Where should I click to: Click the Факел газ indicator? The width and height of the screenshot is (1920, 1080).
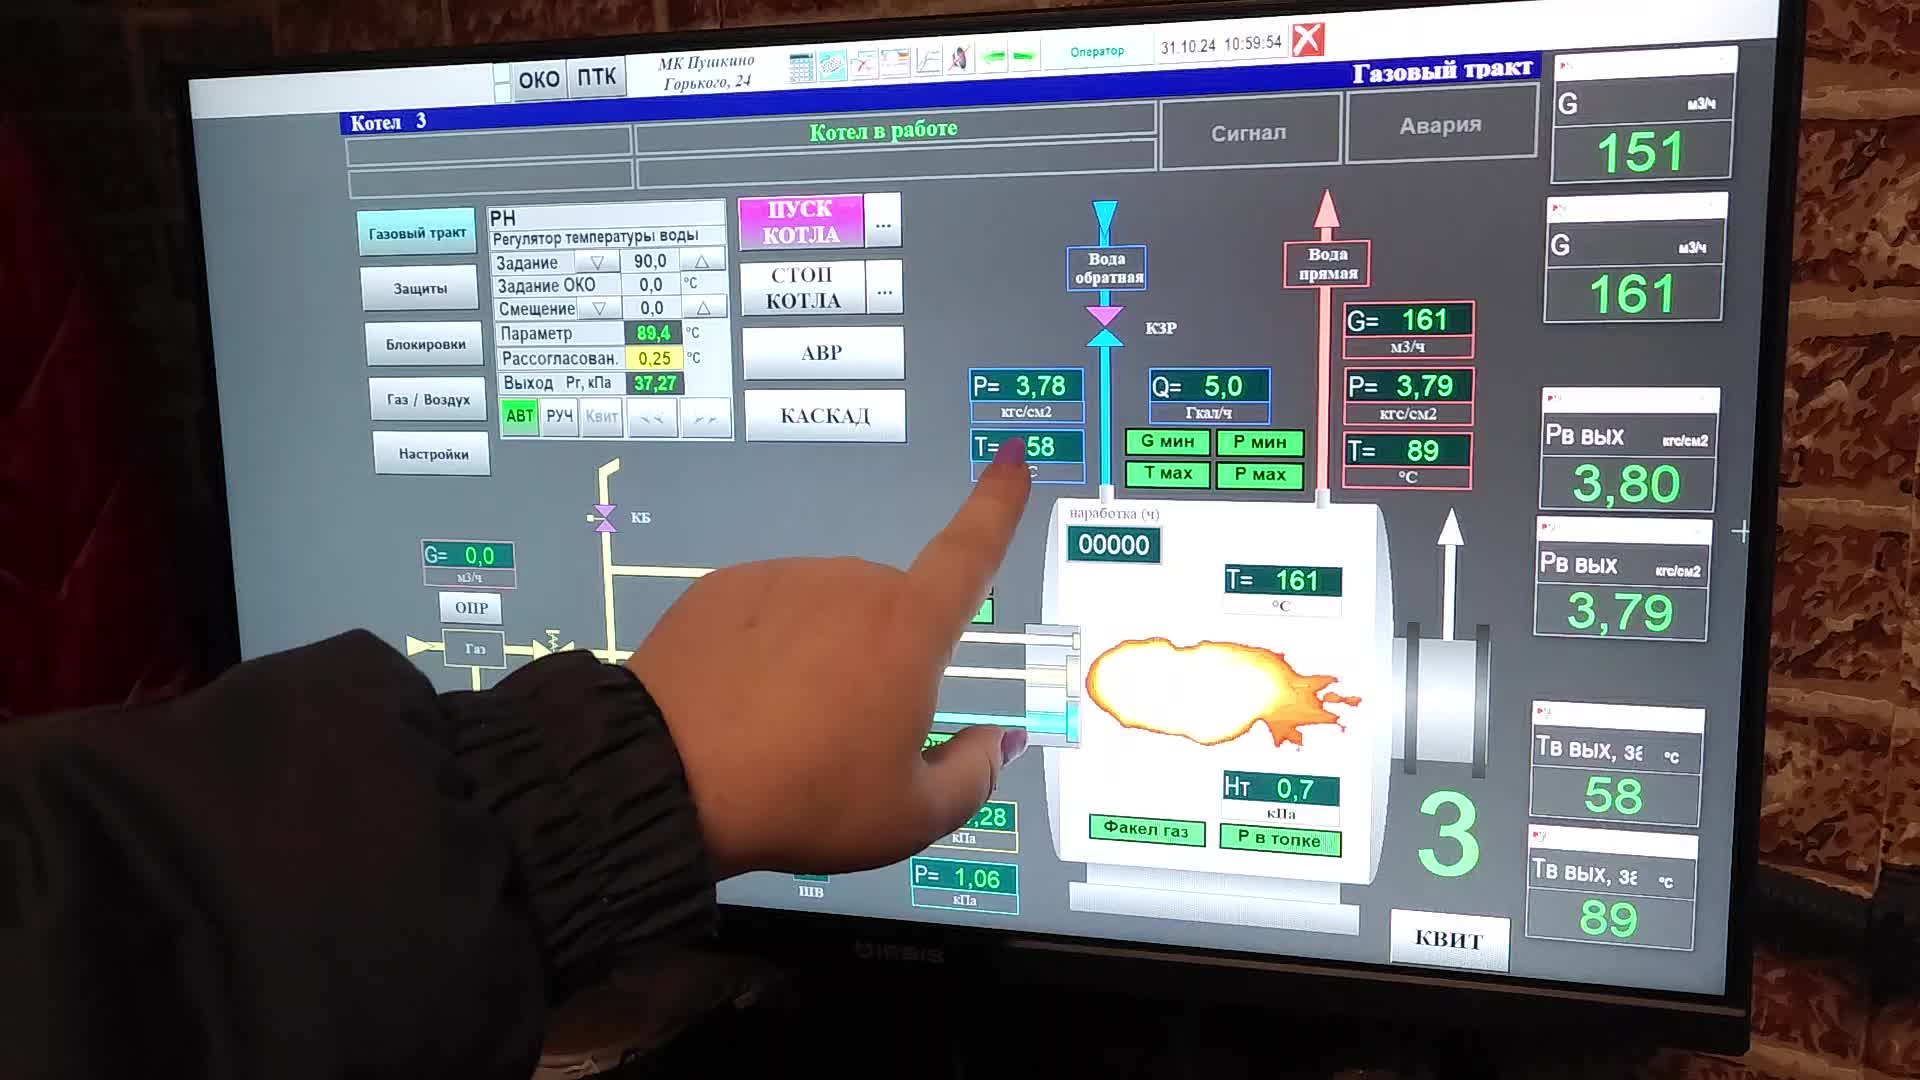point(1147,830)
